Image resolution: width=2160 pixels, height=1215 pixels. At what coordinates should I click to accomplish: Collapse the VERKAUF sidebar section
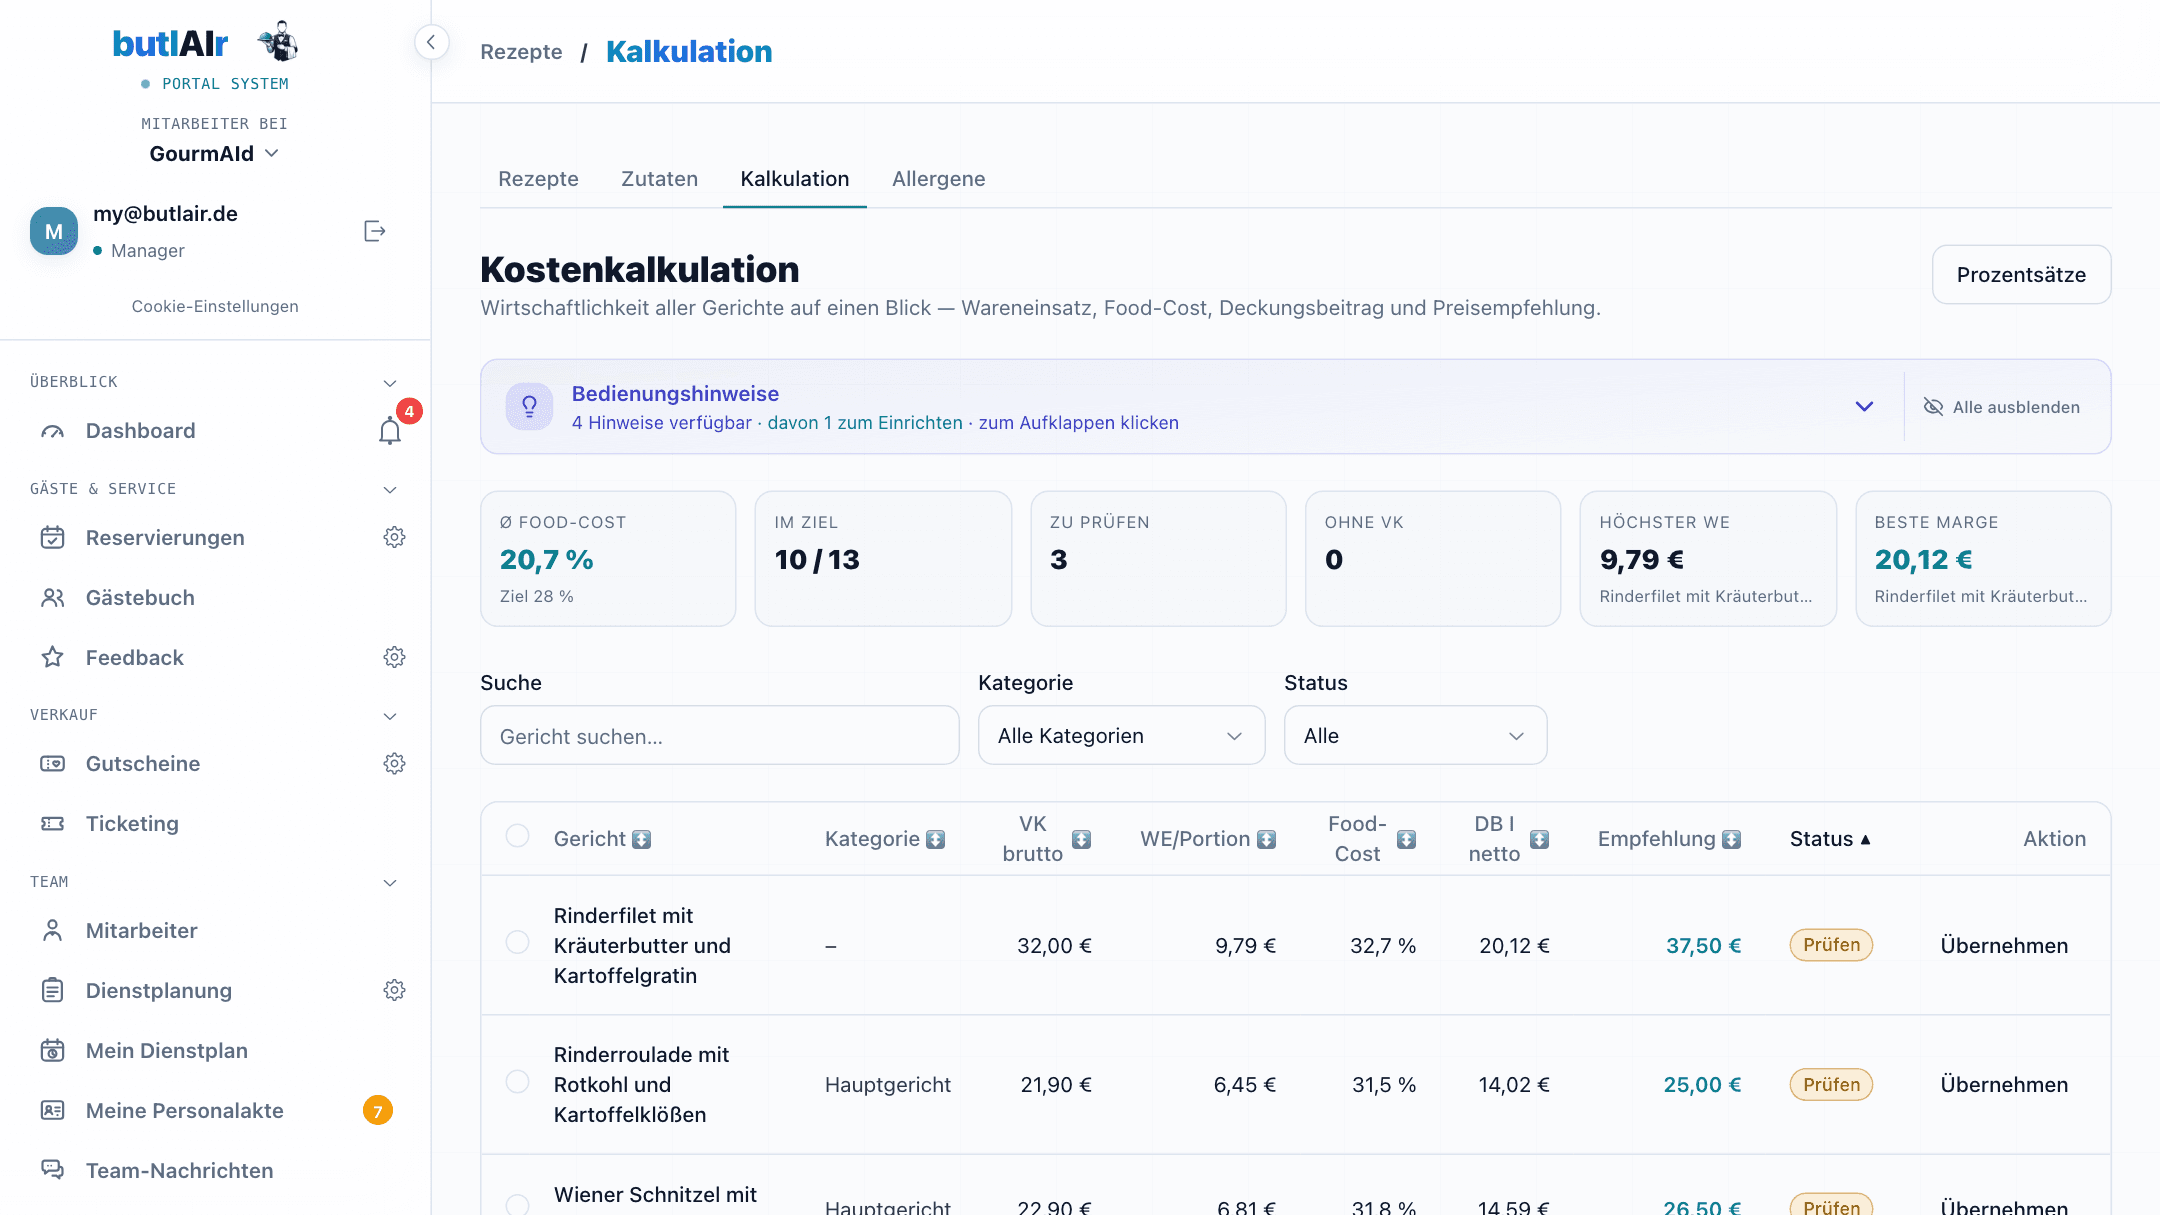(390, 716)
